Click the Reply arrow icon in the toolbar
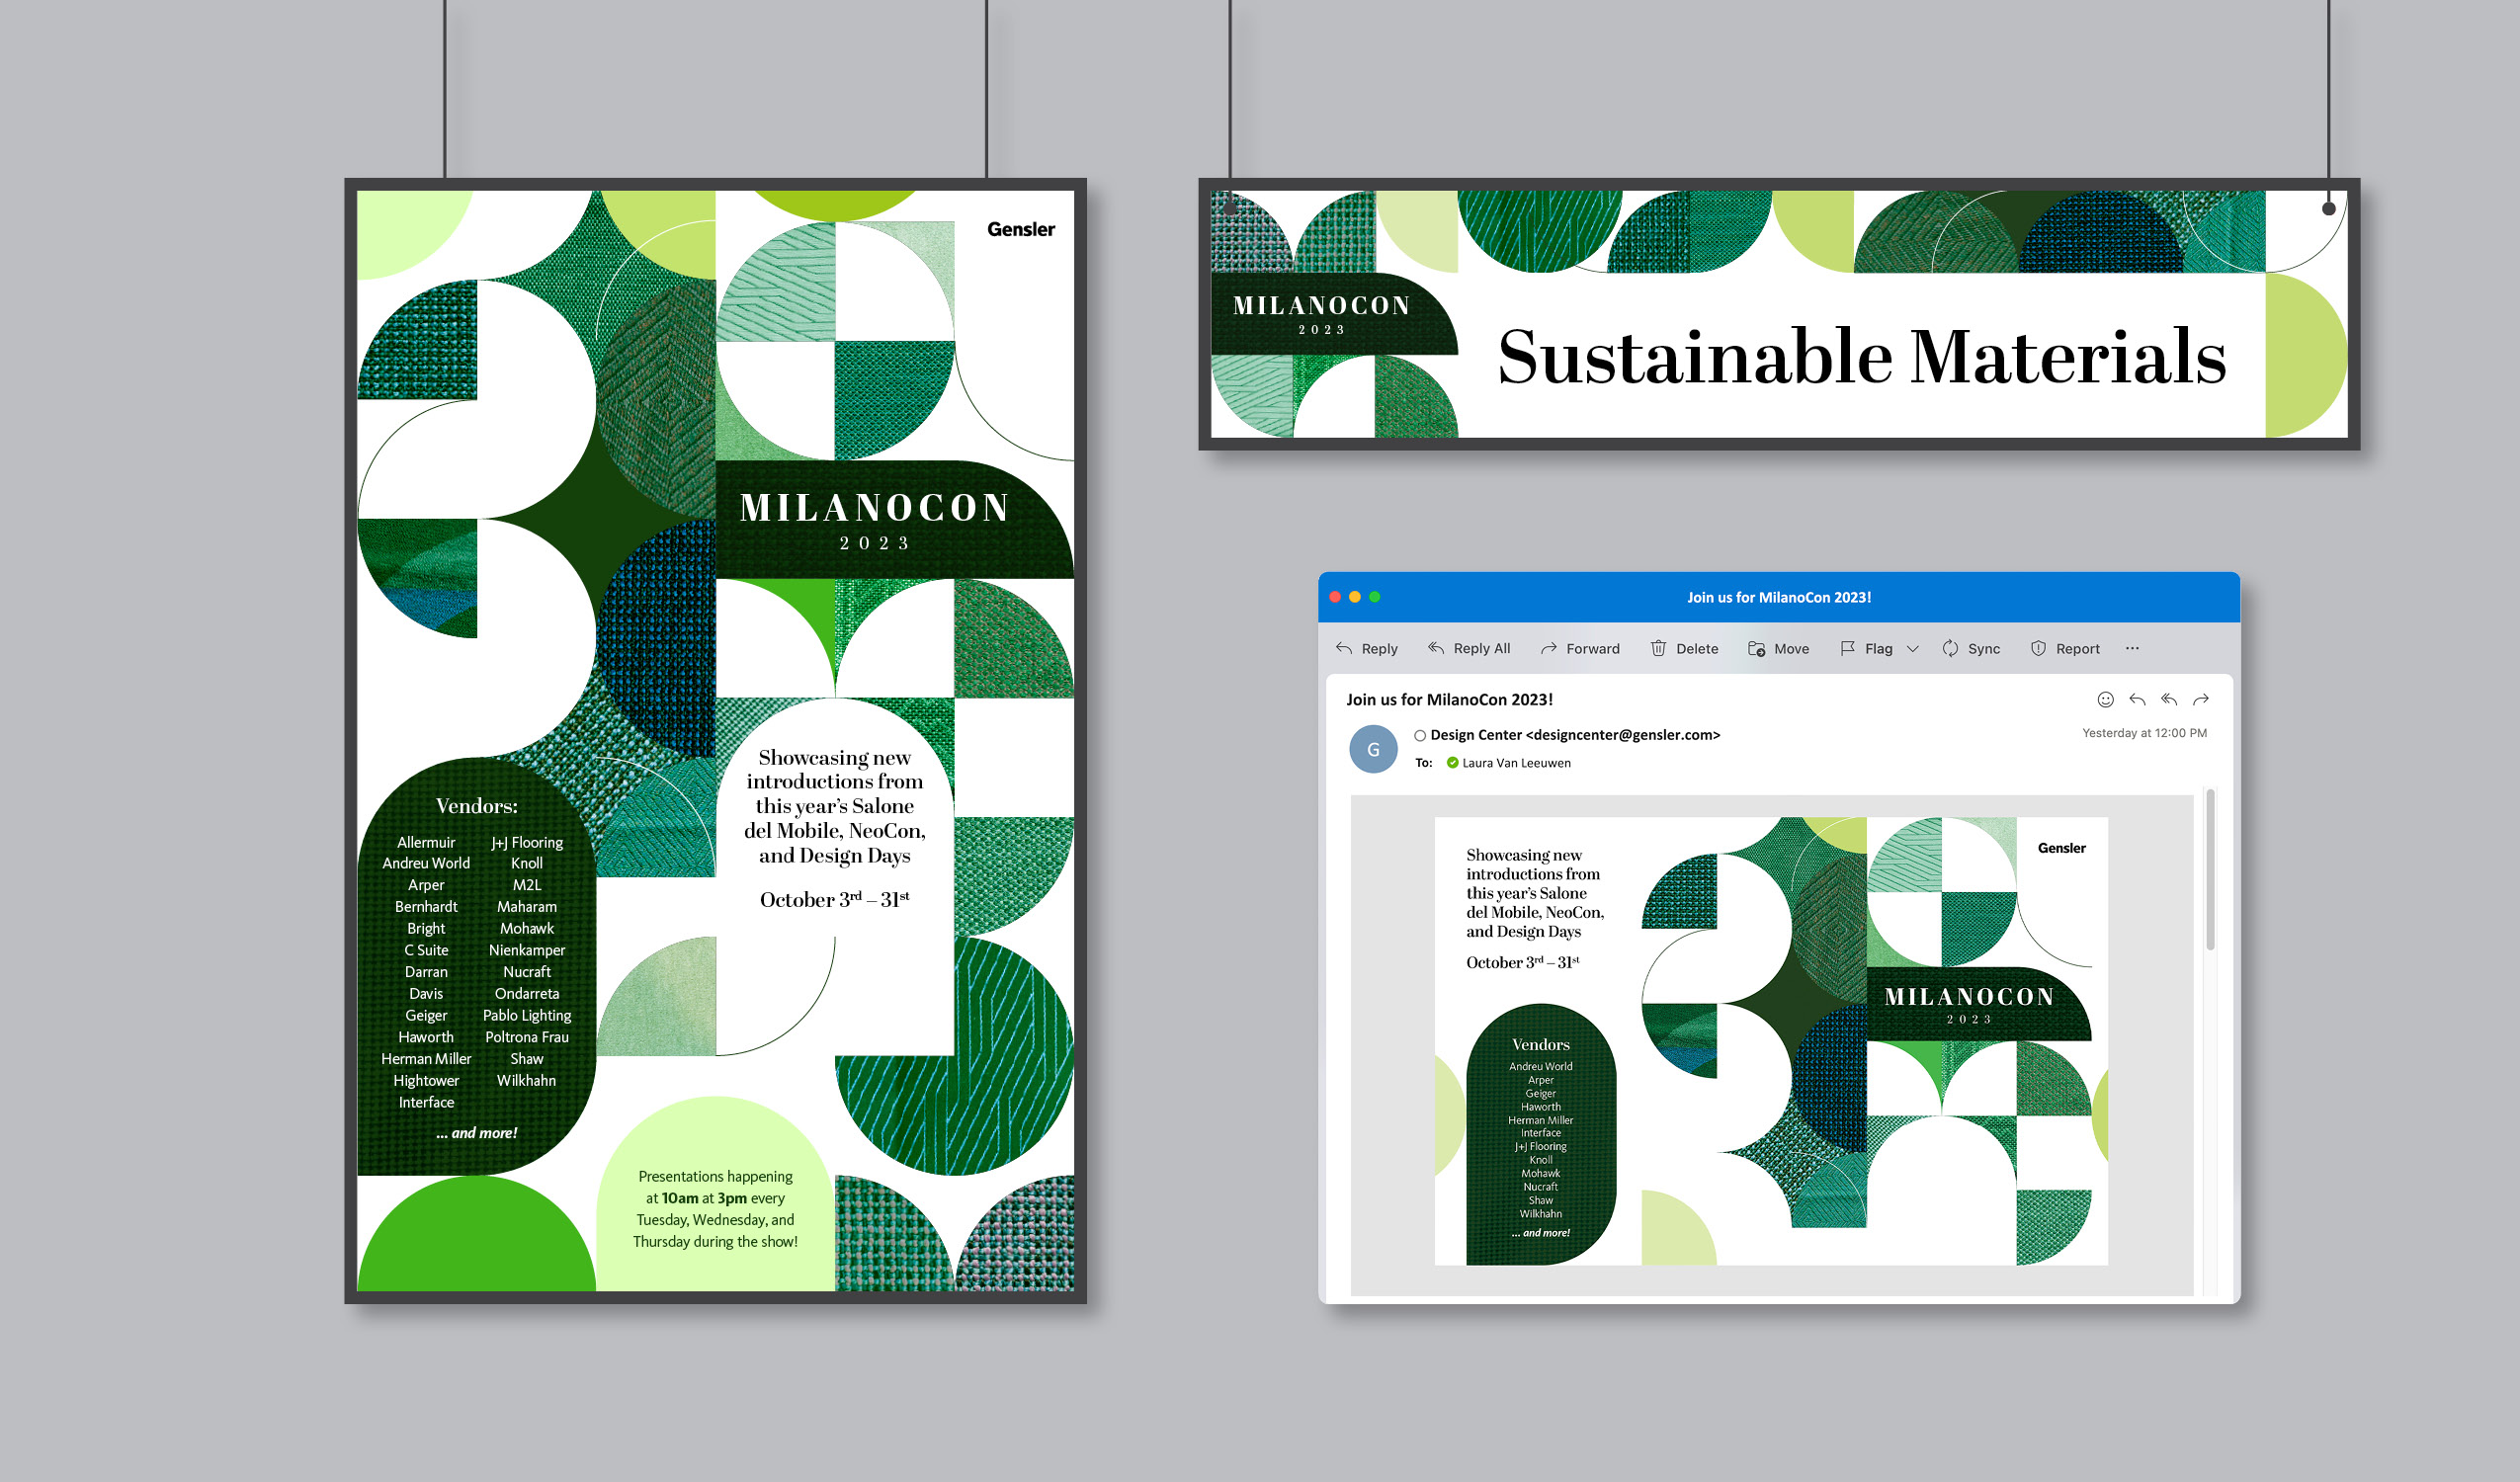This screenshot has height=1482, width=2520. coord(1344,649)
